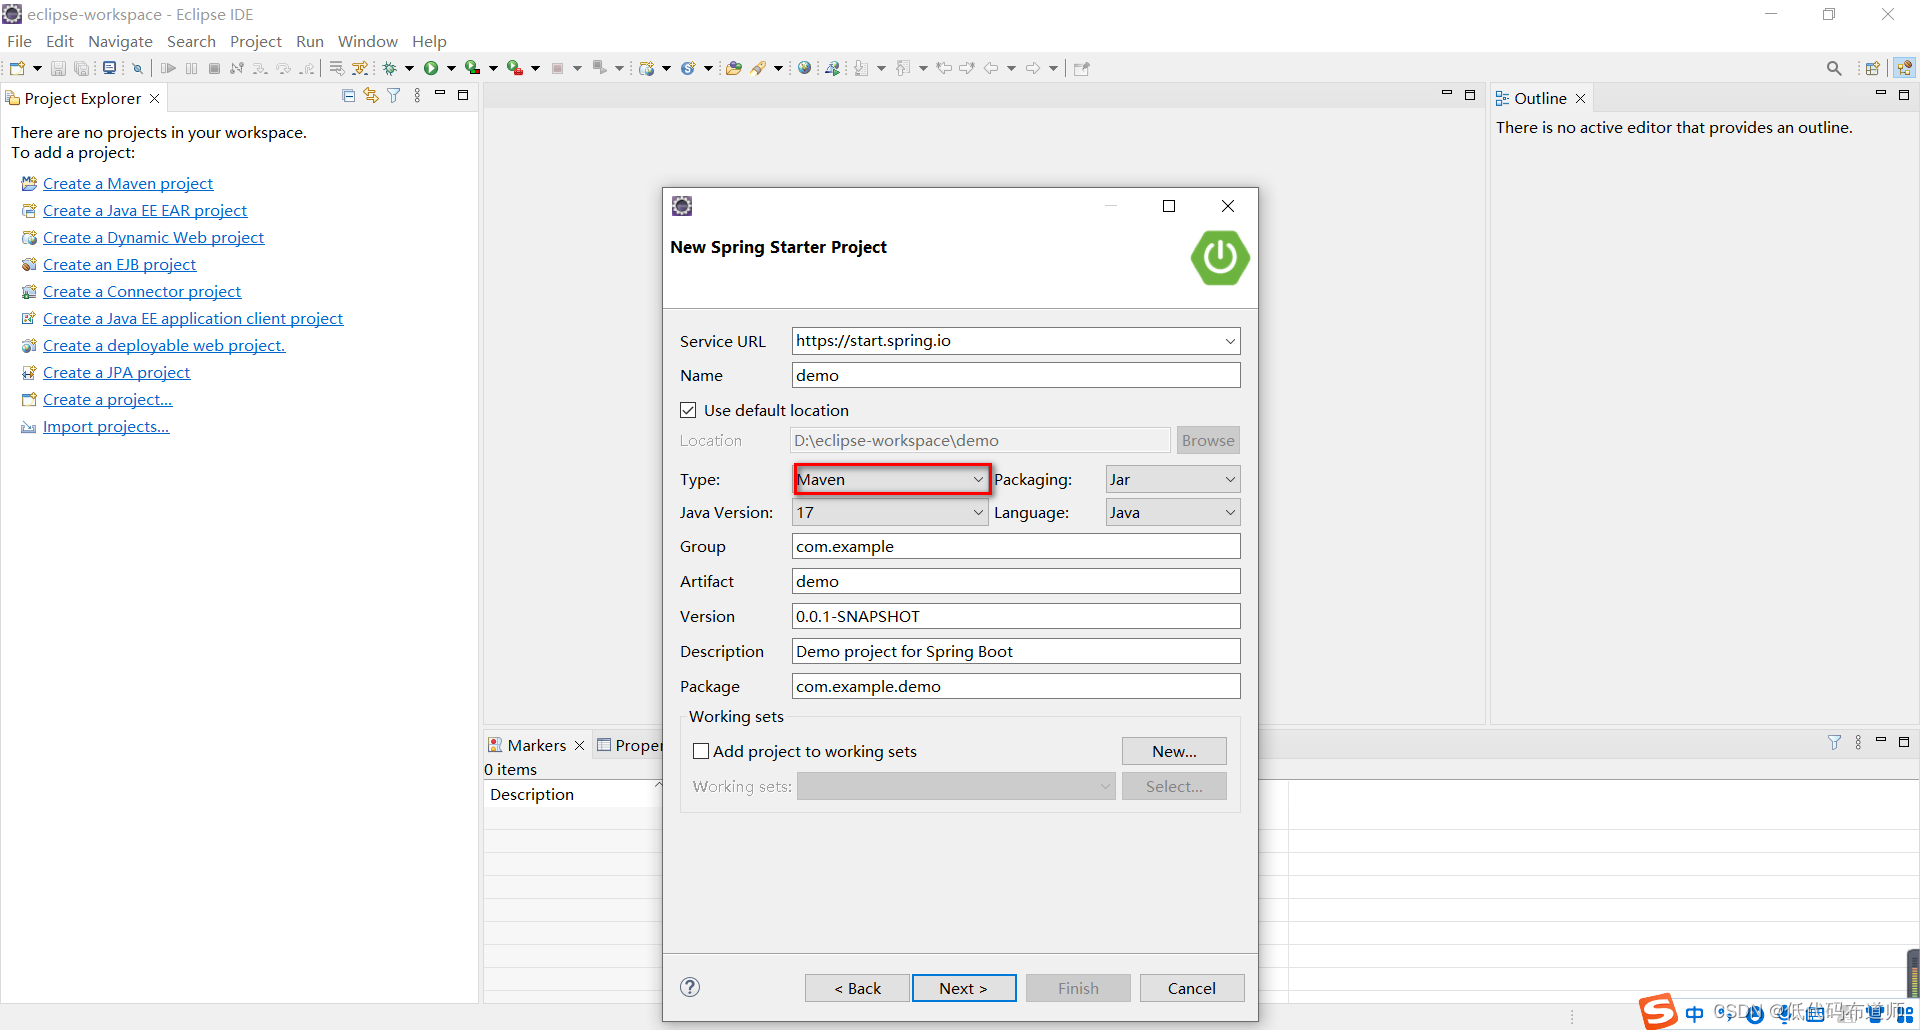This screenshot has width=1920, height=1030.
Task: Click the Back navigation arrow icon
Action: tap(991, 68)
